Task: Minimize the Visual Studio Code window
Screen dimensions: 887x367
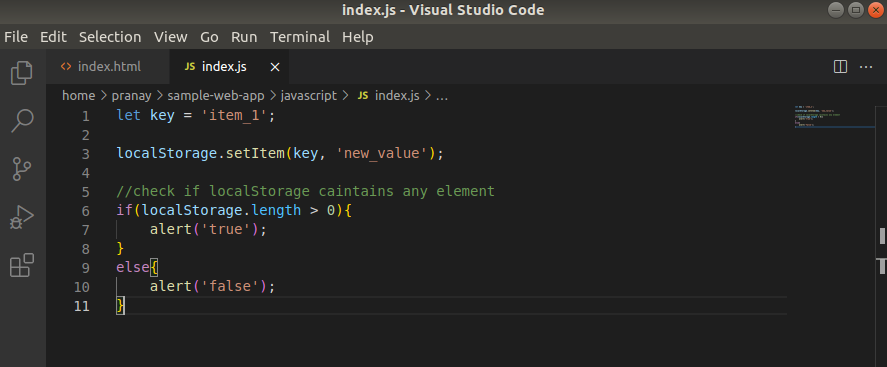Action: coord(837,10)
